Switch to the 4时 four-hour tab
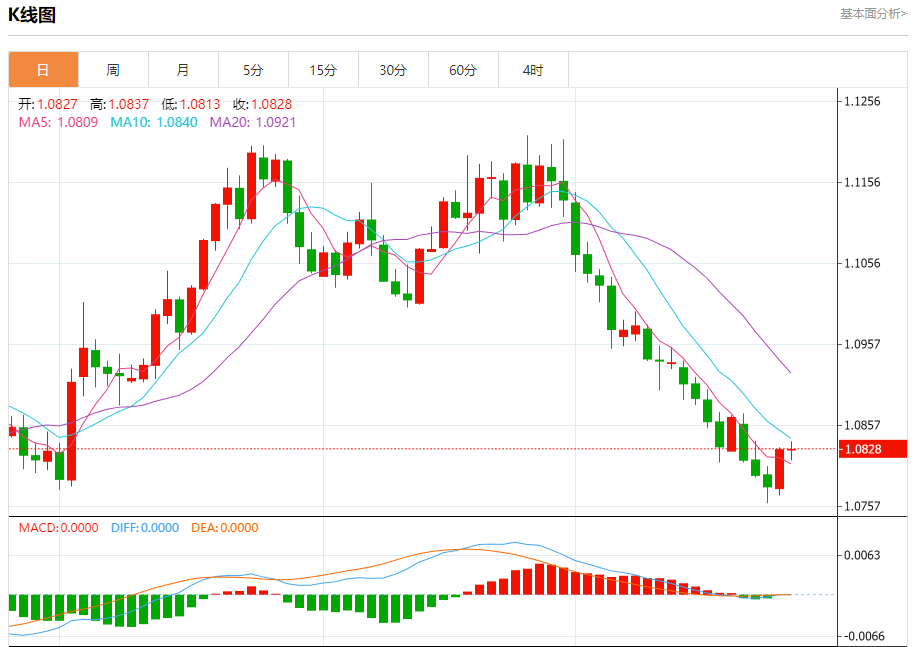The image size is (916, 647). (533, 70)
